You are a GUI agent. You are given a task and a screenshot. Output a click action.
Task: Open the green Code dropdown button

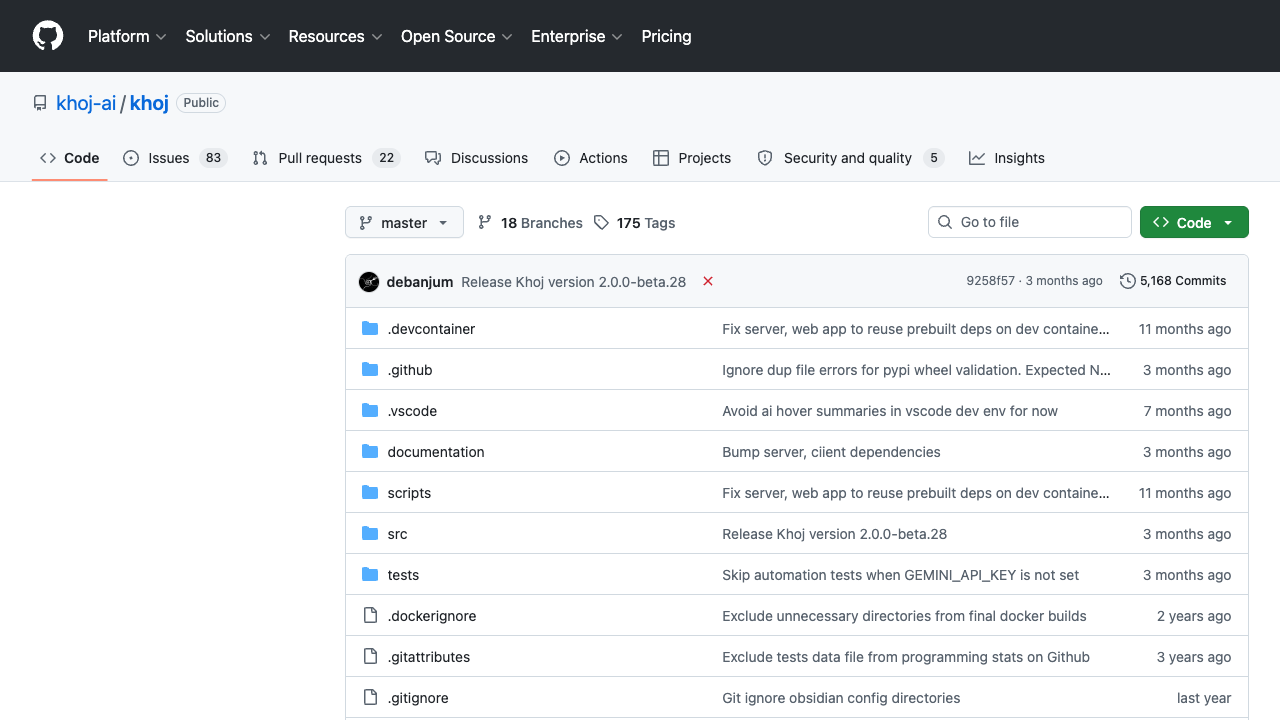coord(1194,222)
